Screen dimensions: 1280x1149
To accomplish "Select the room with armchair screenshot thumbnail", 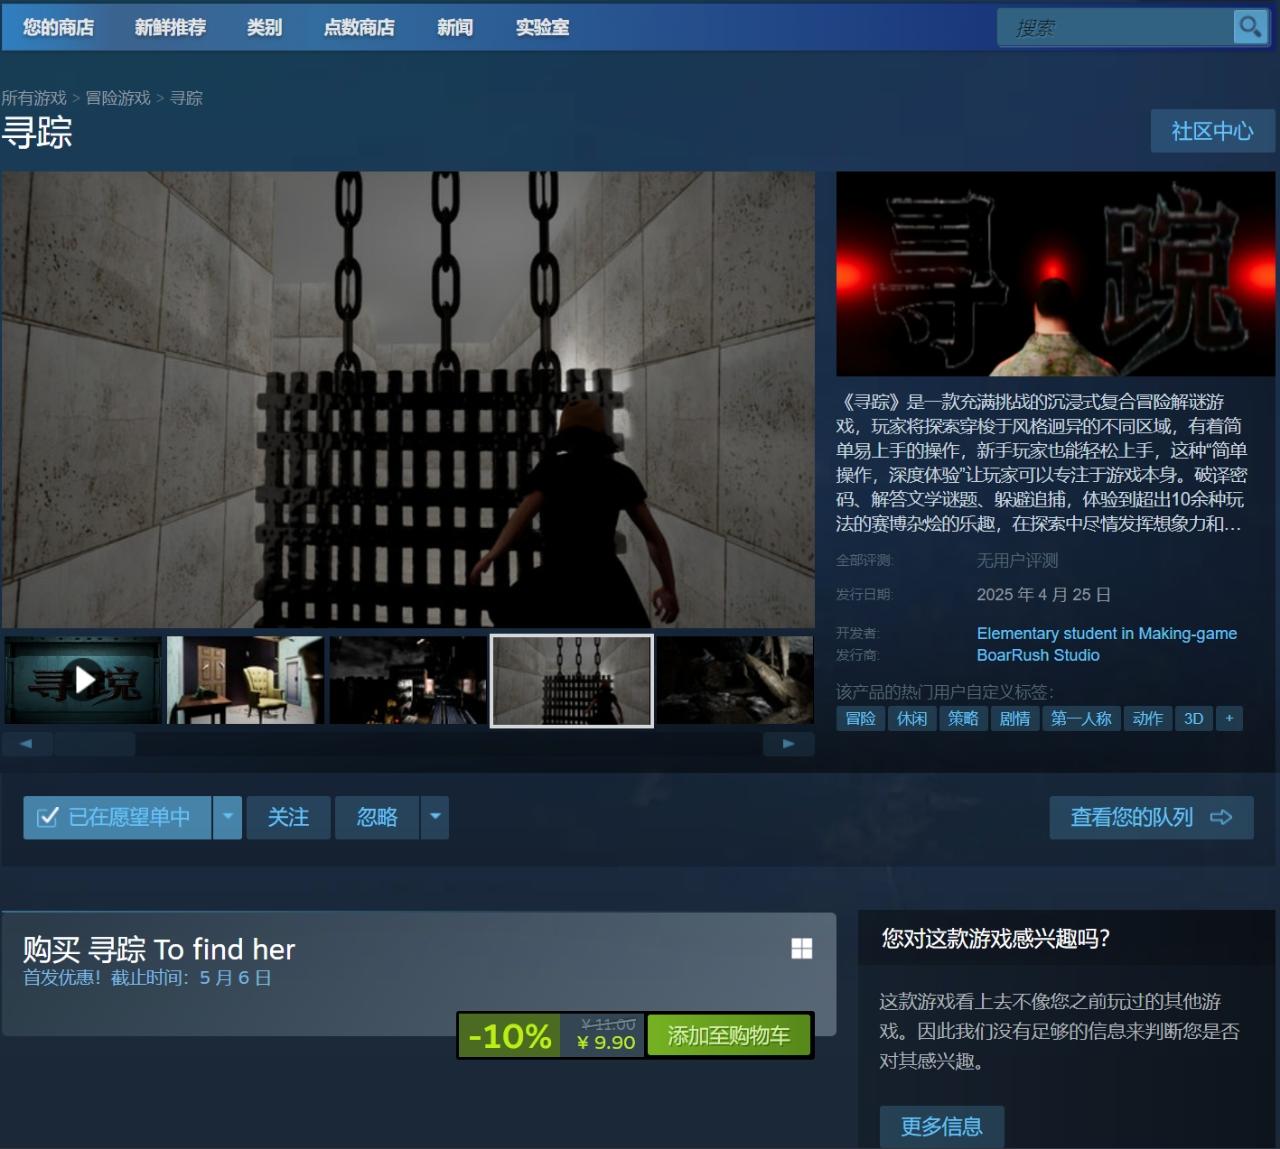I will coord(246,680).
